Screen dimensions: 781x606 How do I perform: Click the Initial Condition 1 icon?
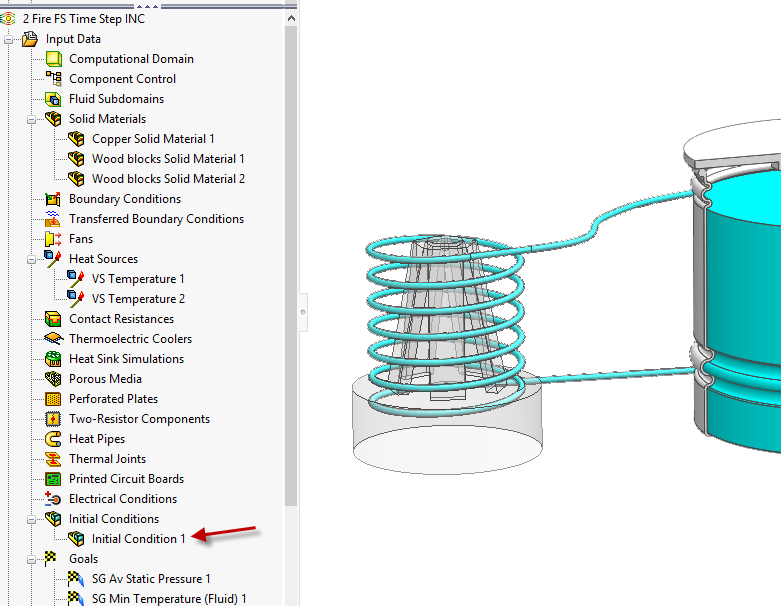[76, 538]
